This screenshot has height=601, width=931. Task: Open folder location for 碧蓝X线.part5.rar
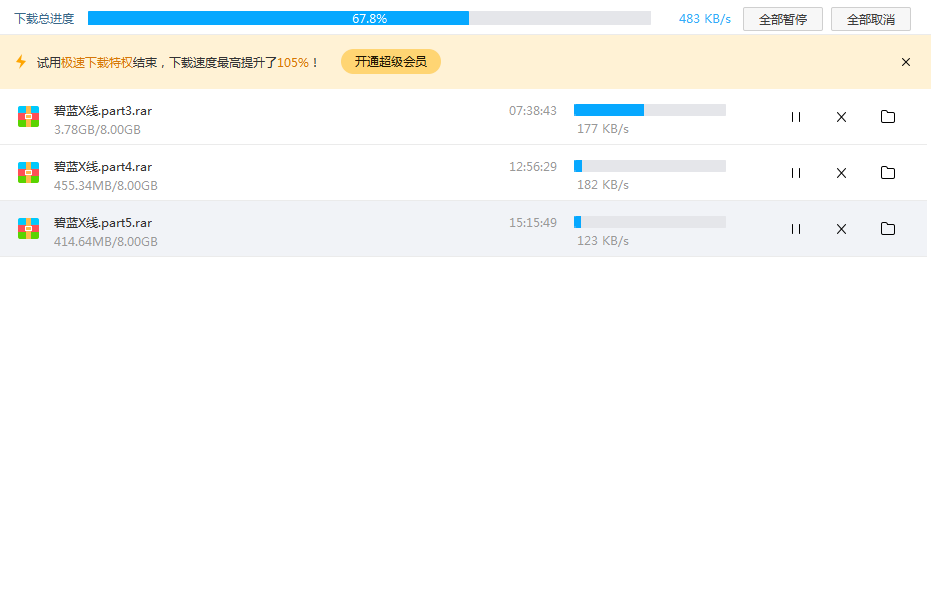pos(887,229)
